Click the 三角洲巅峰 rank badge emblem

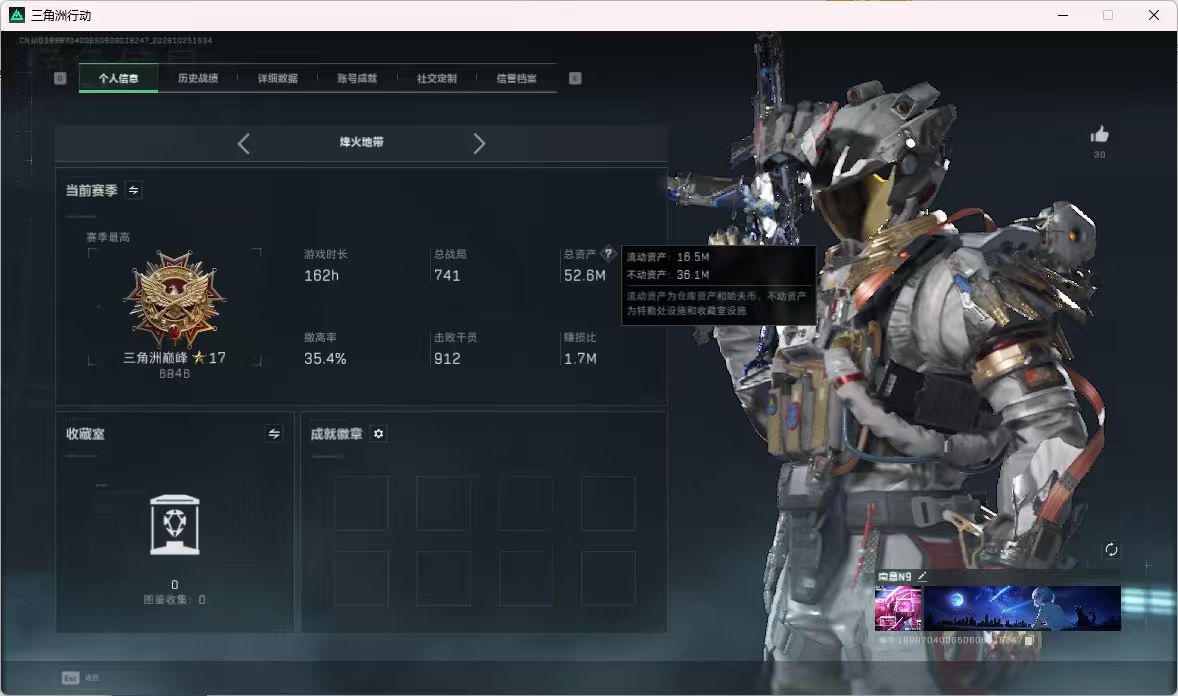(x=174, y=298)
